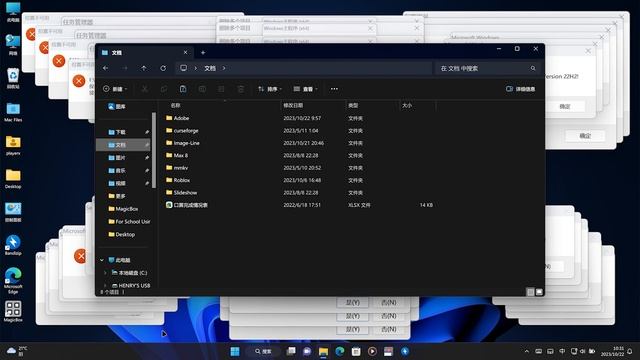Click the Mac Files desktop folder

[13, 112]
